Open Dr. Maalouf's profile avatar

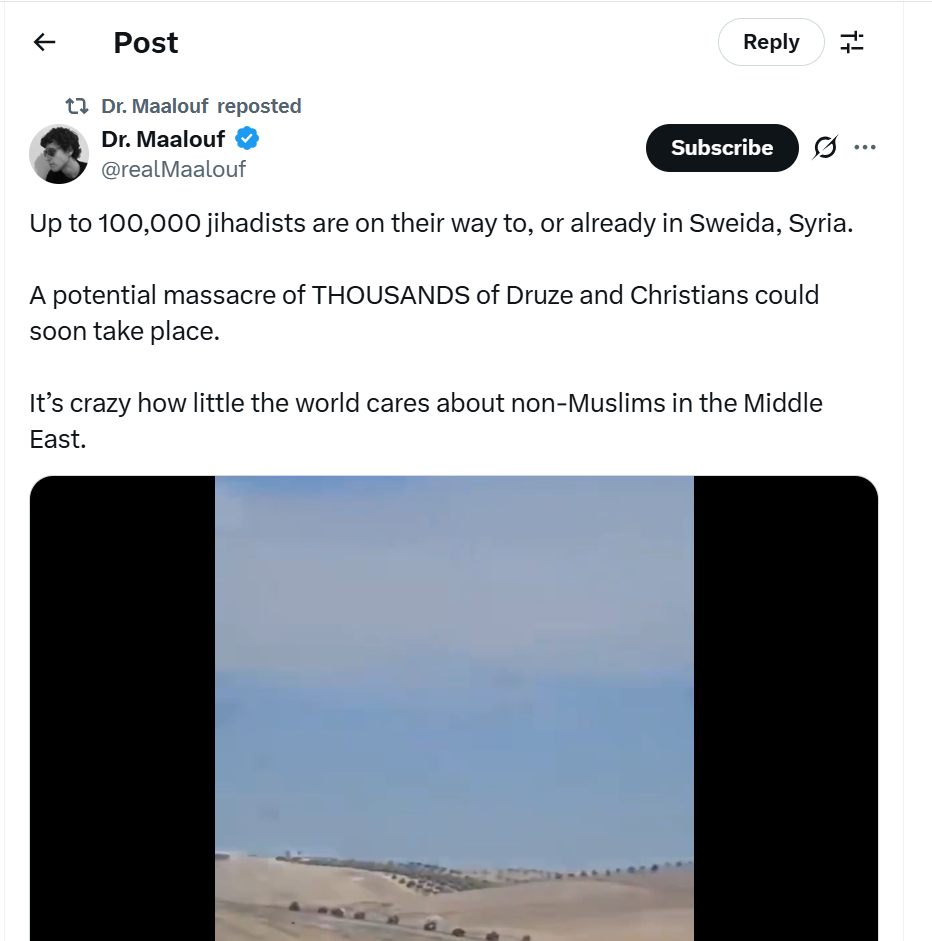59,154
